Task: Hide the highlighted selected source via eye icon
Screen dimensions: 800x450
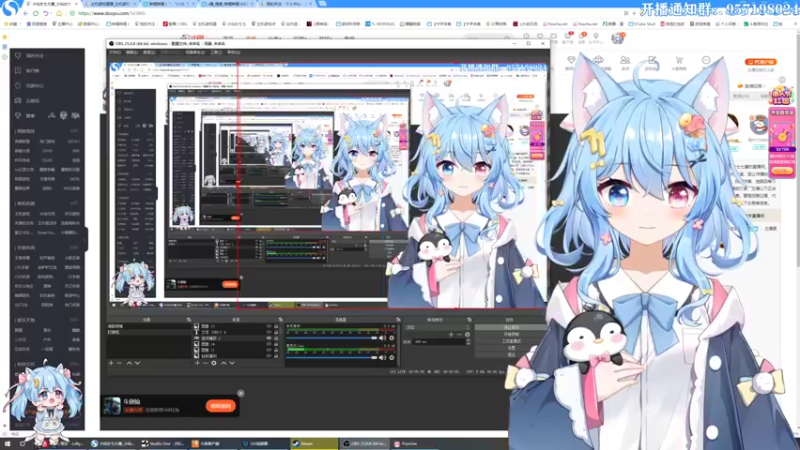Action: 269,338
